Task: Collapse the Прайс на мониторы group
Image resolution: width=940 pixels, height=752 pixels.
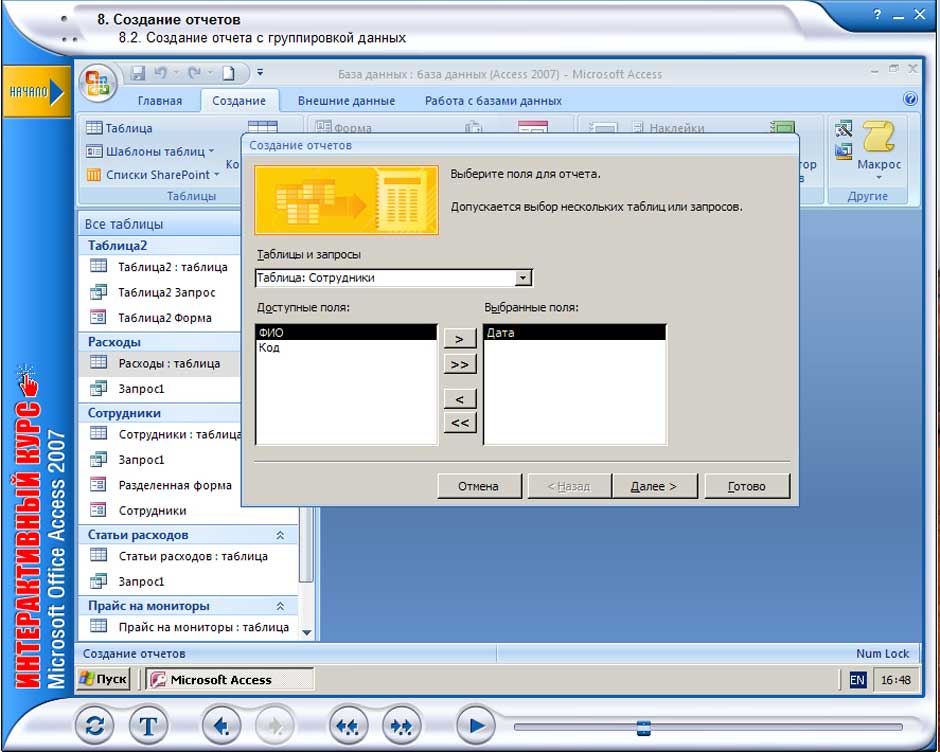Action: tap(280, 606)
